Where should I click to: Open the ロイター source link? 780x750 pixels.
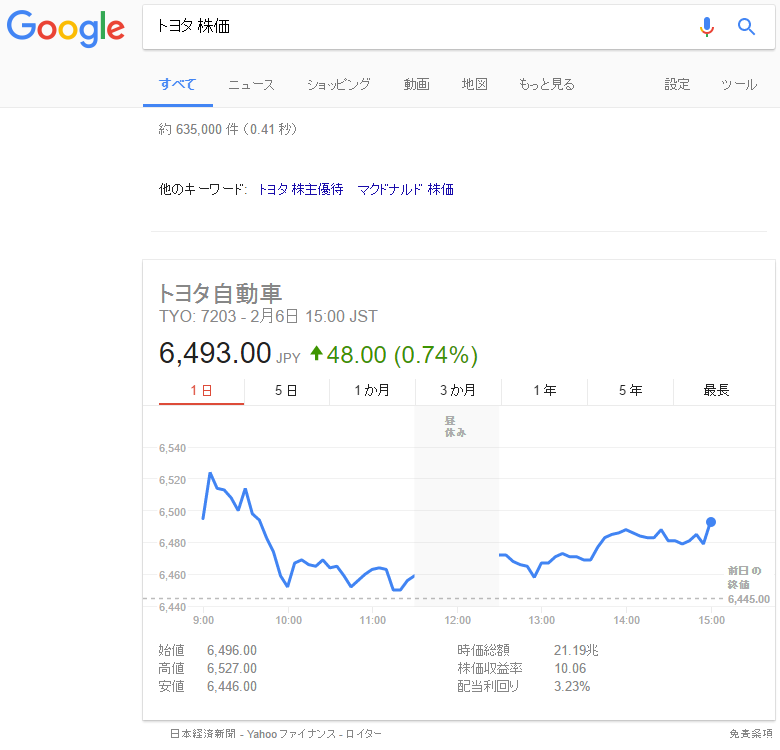click(364, 734)
